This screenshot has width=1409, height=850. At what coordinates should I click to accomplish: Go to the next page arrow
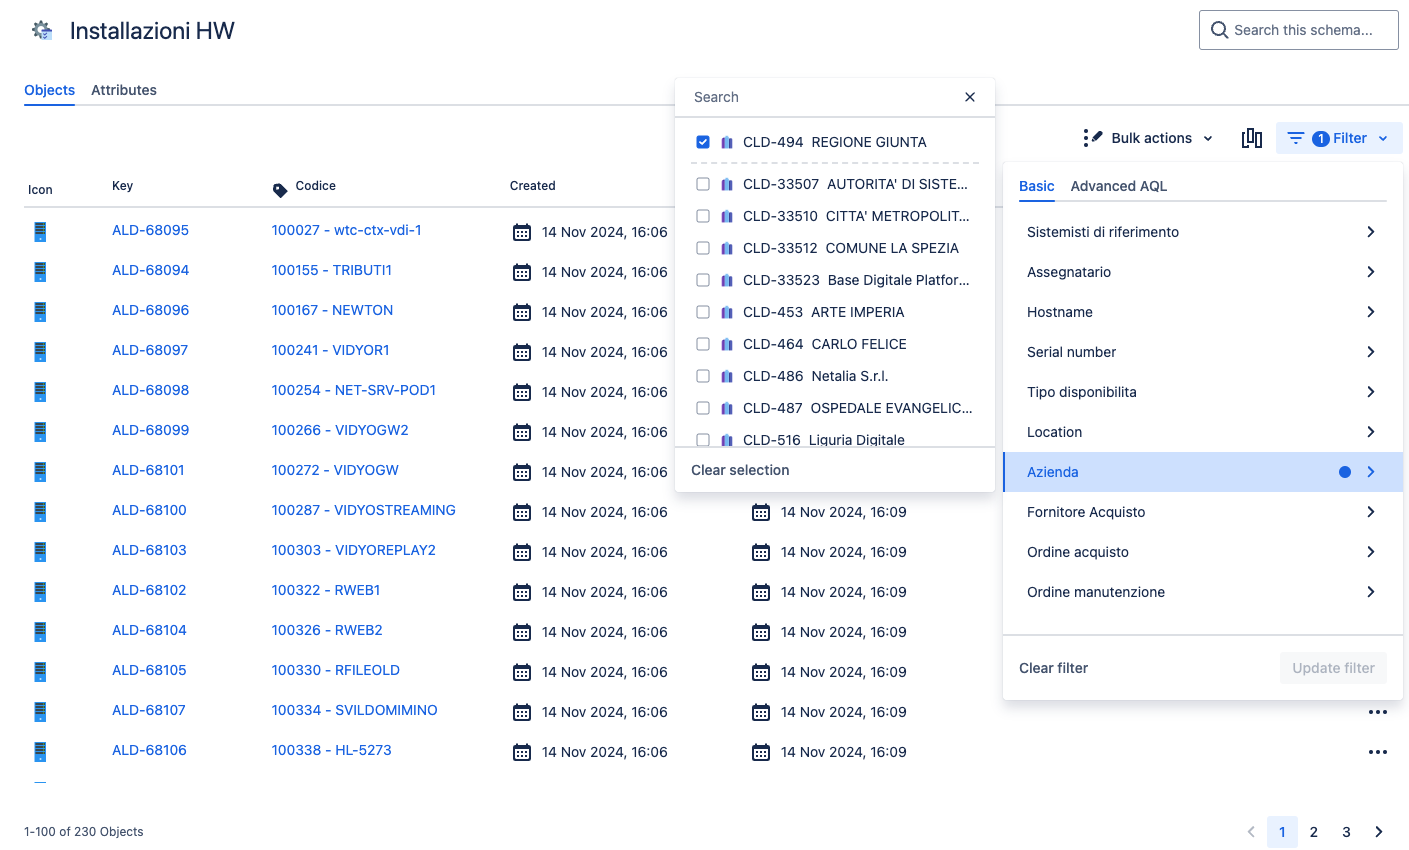pyautogui.click(x=1379, y=832)
